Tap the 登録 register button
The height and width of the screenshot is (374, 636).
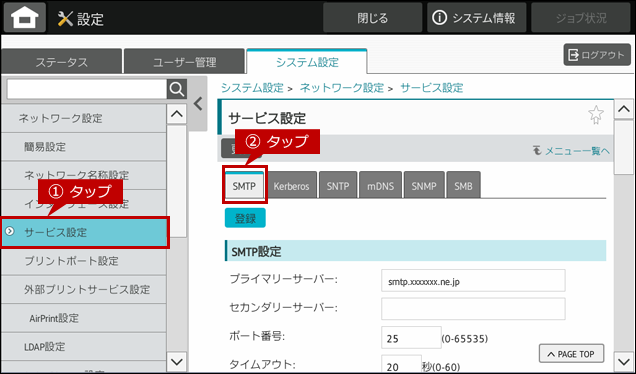click(245, 218)
